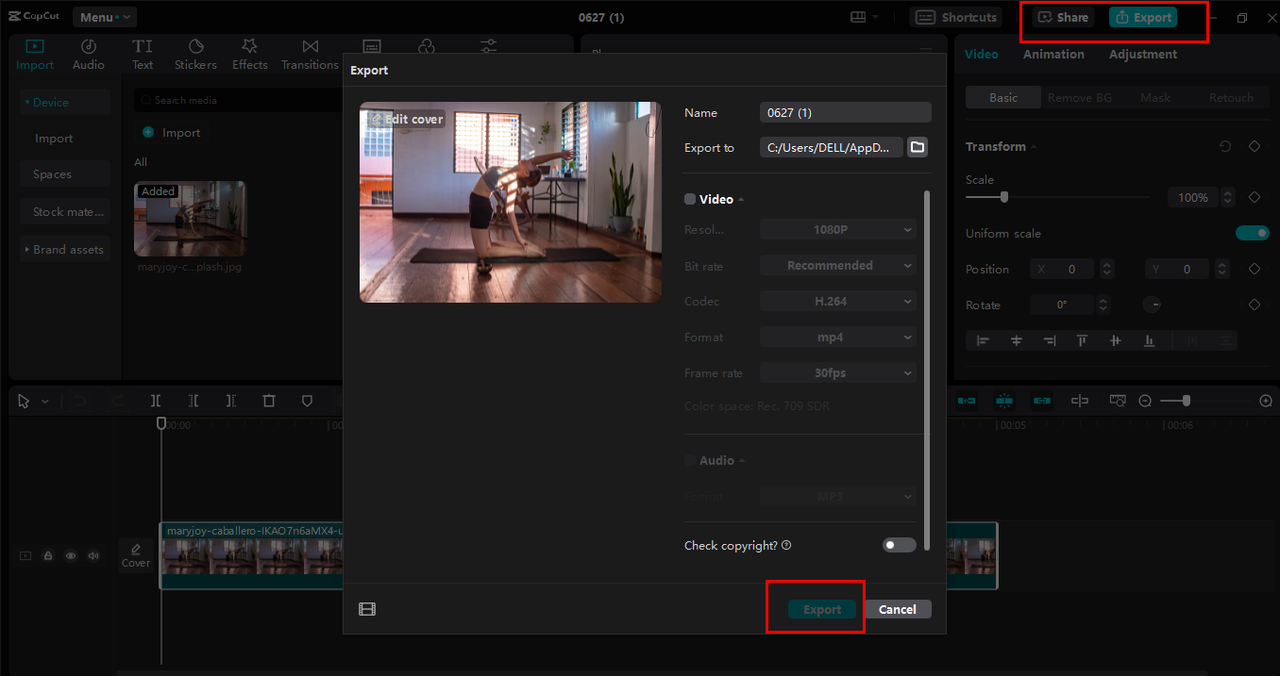Open the Audio media tab
The image size is (1280, 676).
88,54
